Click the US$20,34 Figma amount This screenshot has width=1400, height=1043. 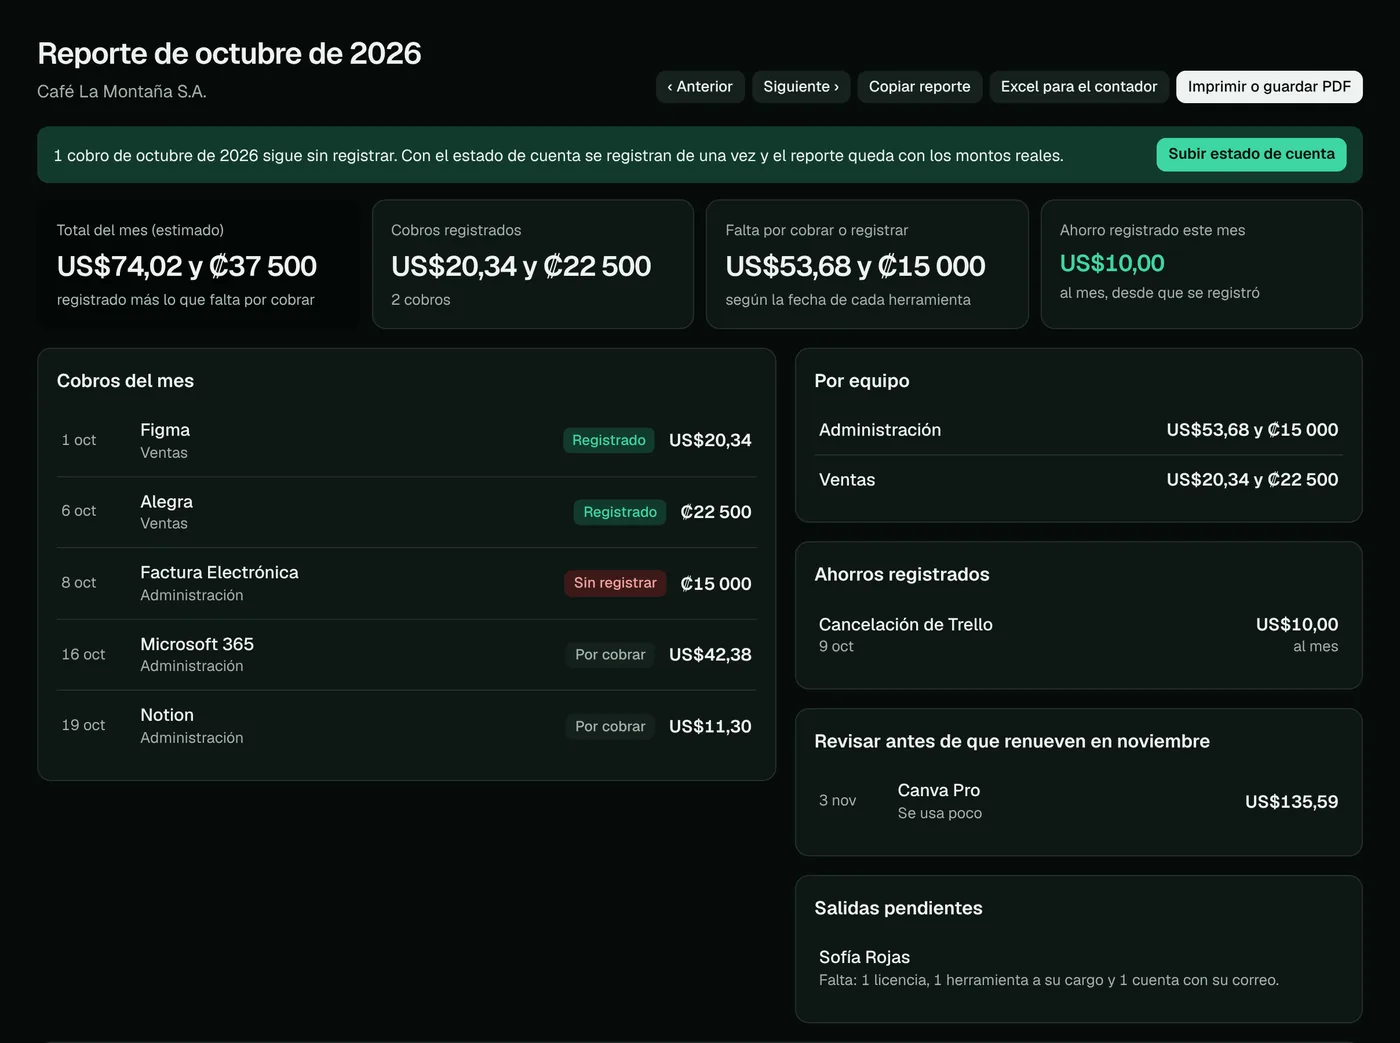point(710,440)
